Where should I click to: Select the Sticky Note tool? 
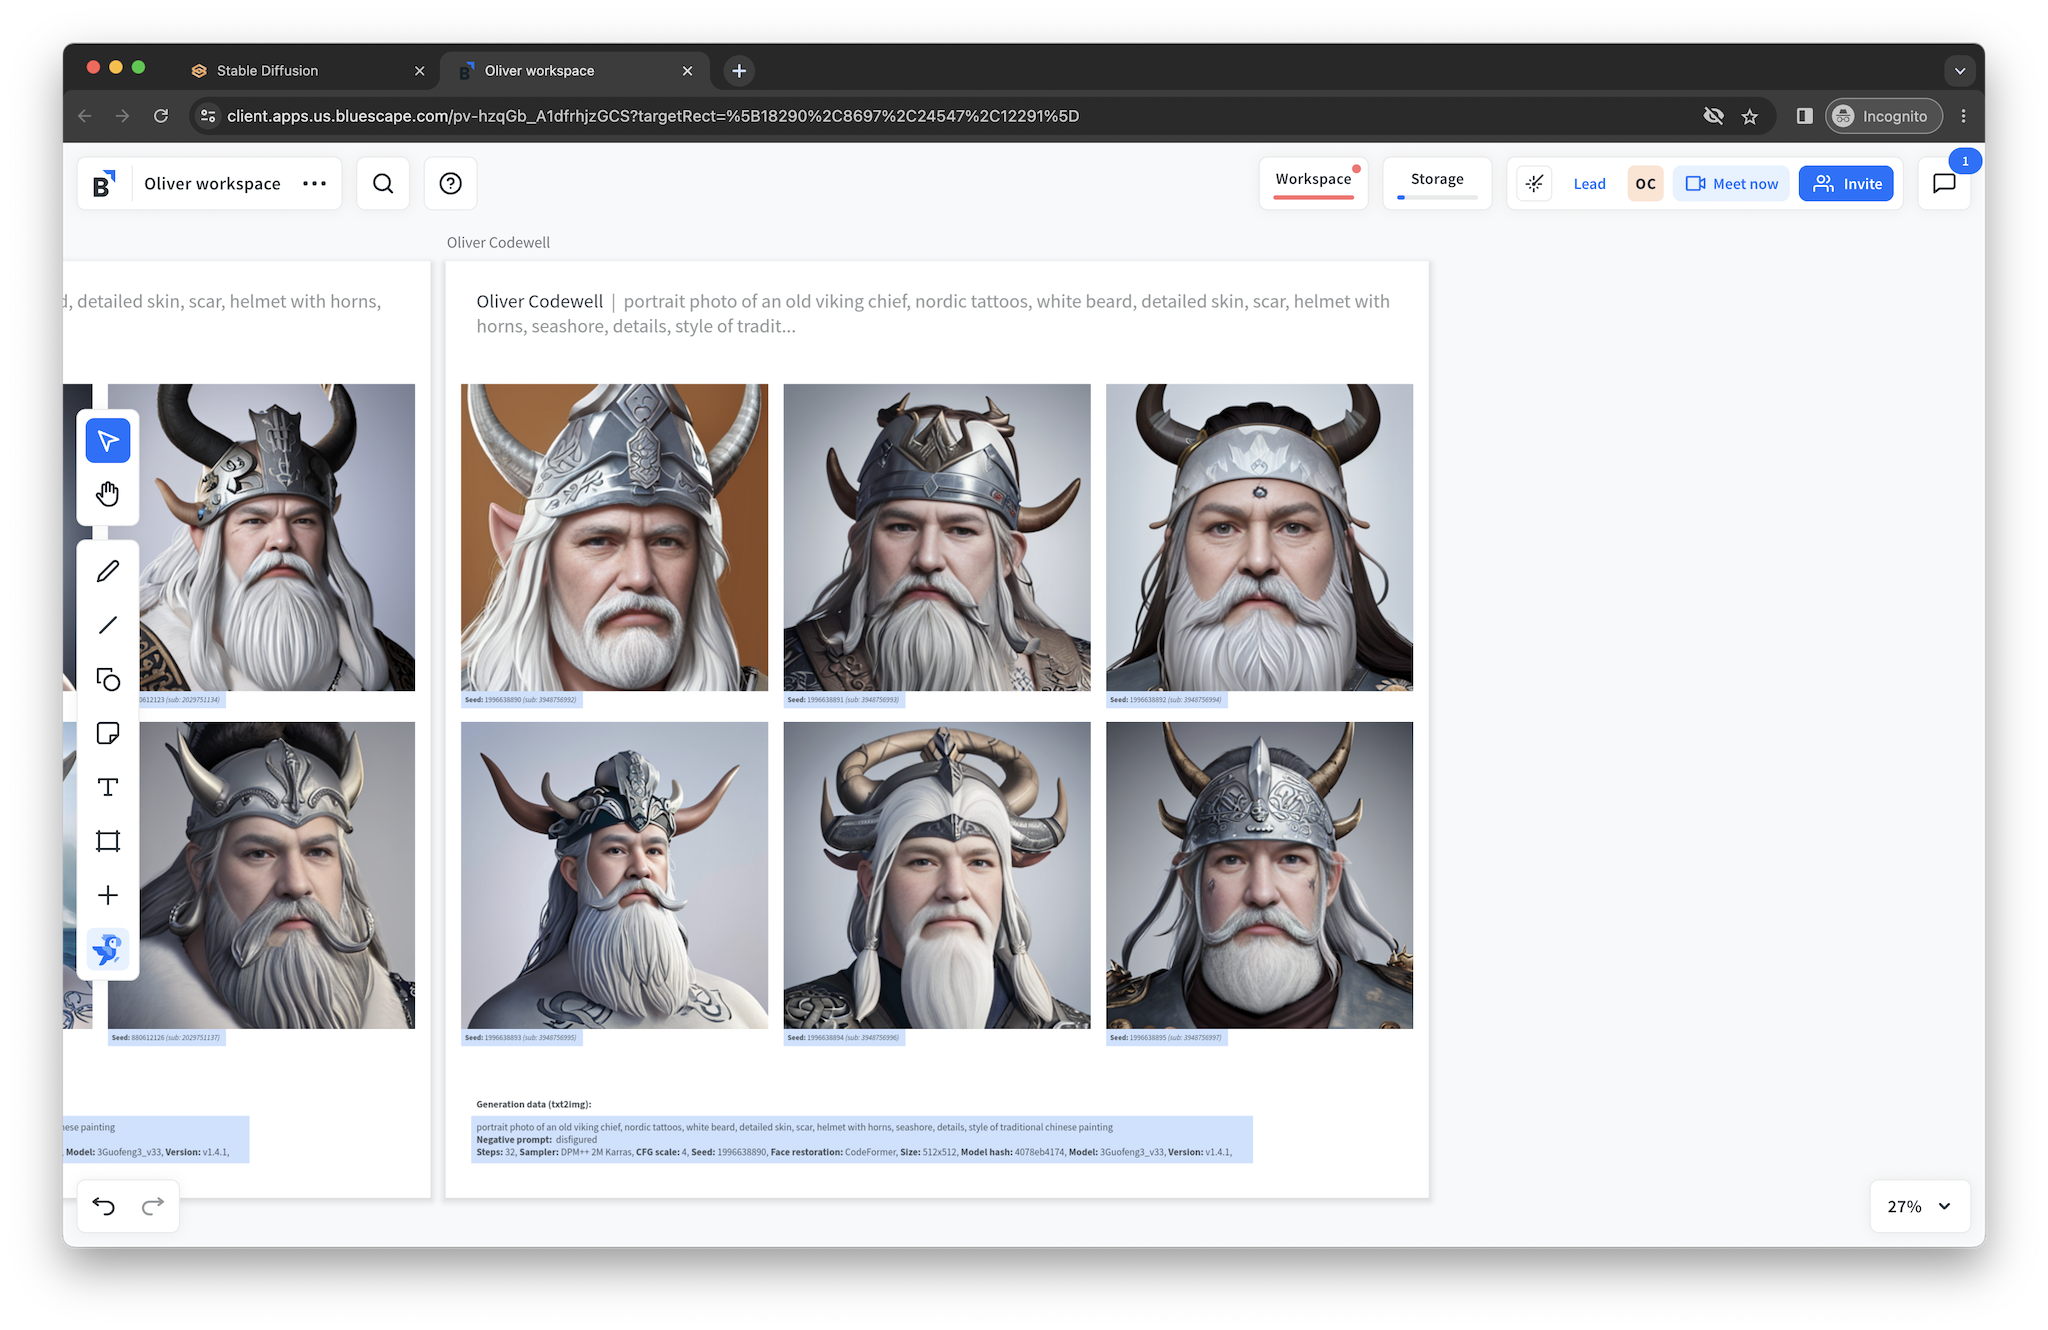[108, 733]
